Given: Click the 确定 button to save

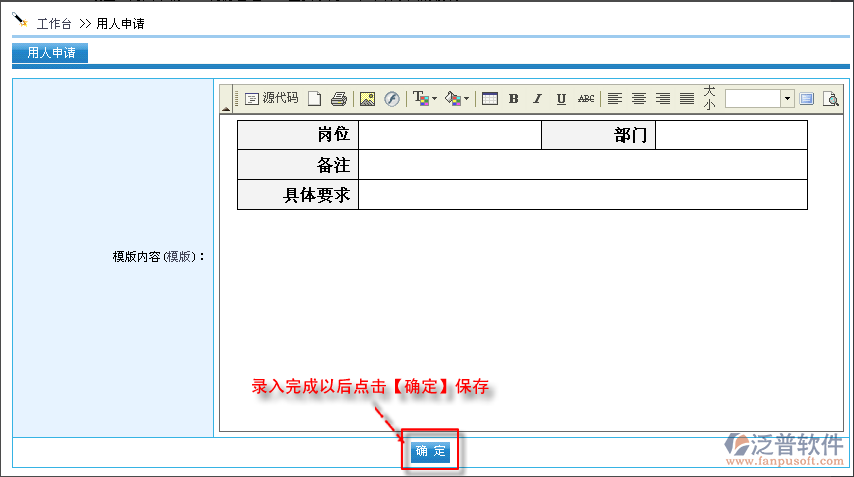Looking at the screenshot, I should [430, 451].
